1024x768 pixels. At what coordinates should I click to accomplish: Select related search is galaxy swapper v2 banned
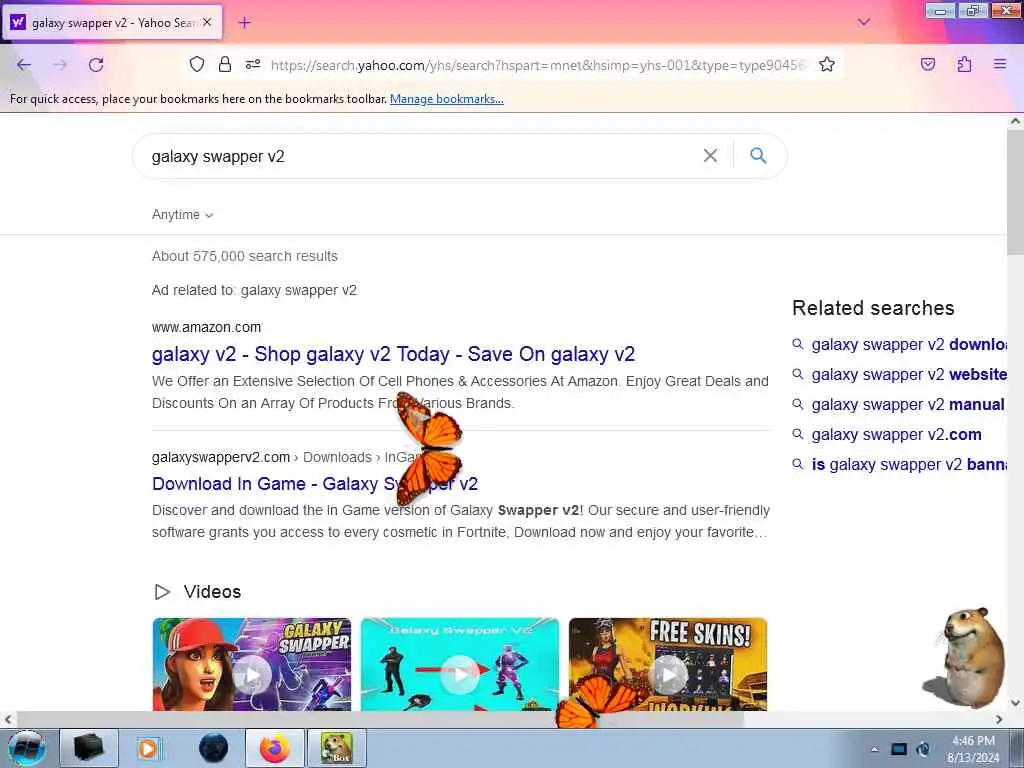coord(908,464)
